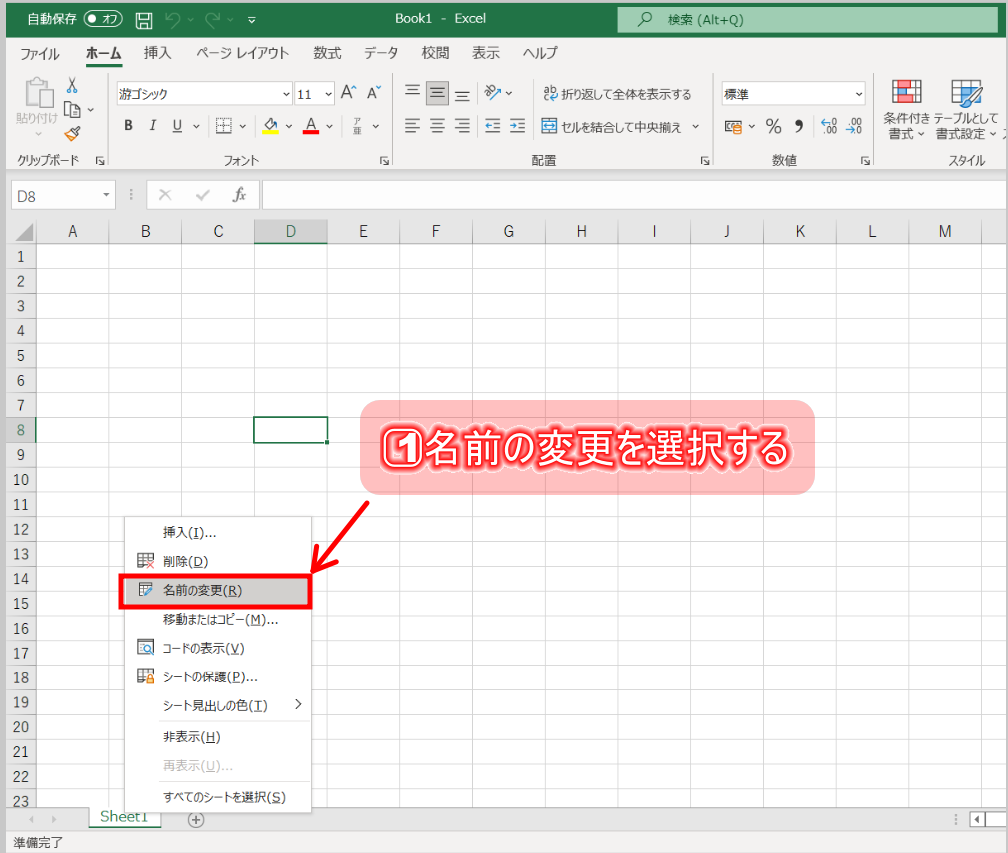1008x853 pixels.
Task: Toggle the AutoSave switch
Action: (102, 19)
